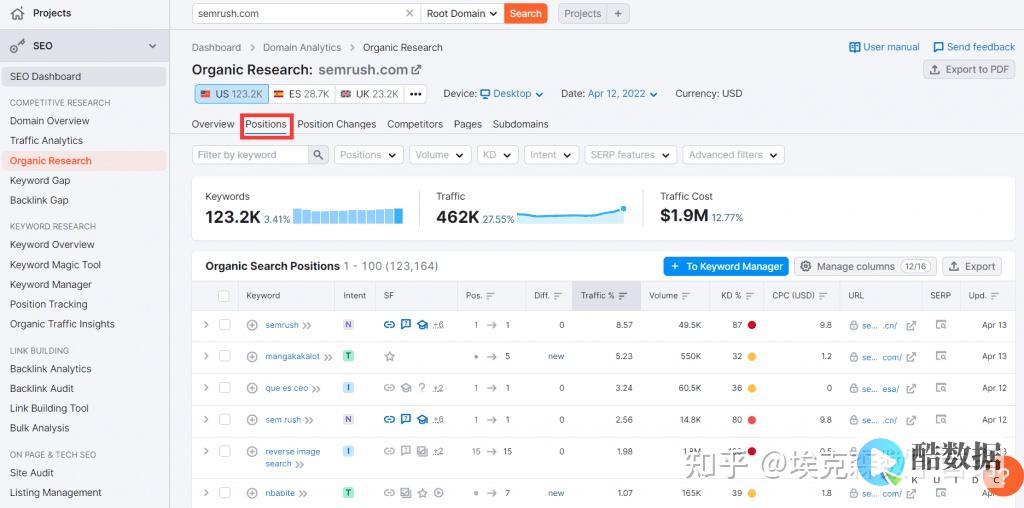This screenshot has height=508, width=1024.
Task: Open the SERP features filter dropdown
Action: [630, 155]
